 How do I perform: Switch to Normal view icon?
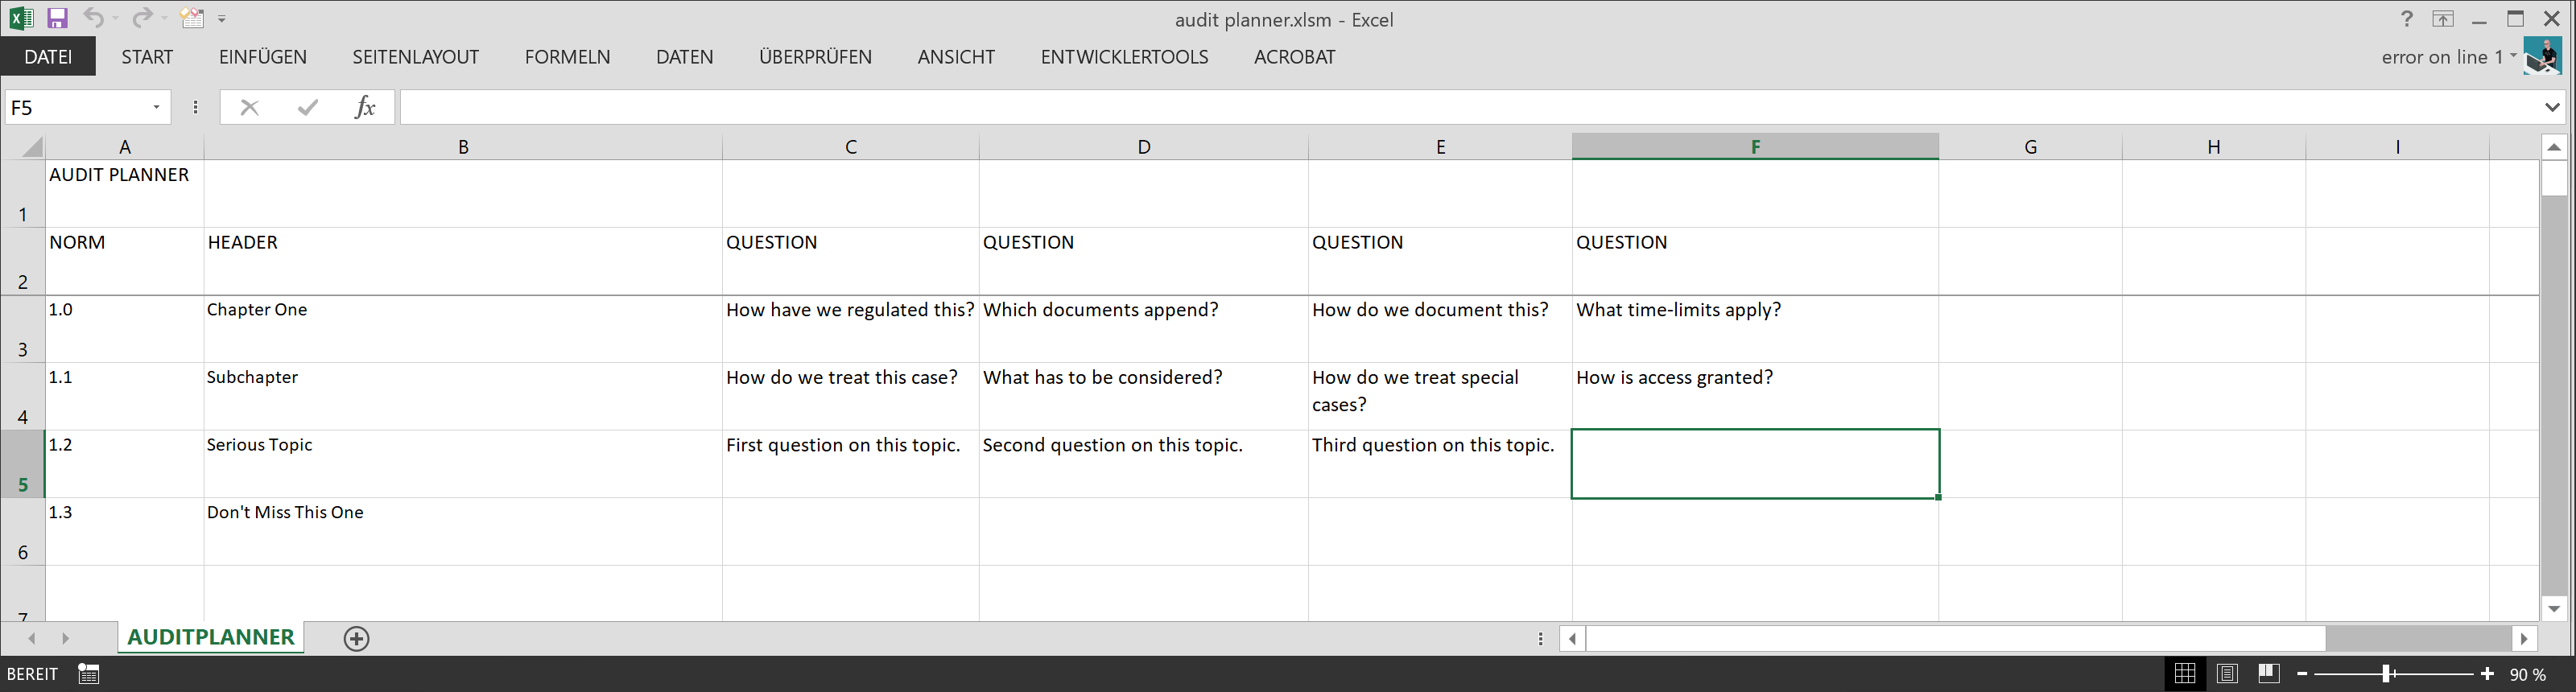(x=2185, y=674)
